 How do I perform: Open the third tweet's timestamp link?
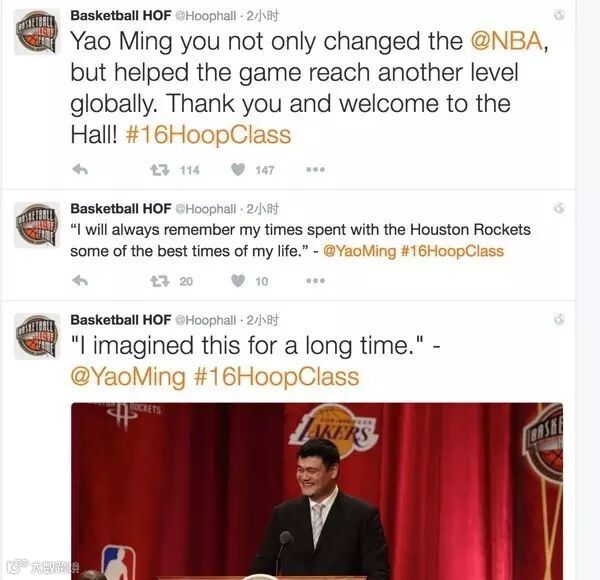coord(262,320)
